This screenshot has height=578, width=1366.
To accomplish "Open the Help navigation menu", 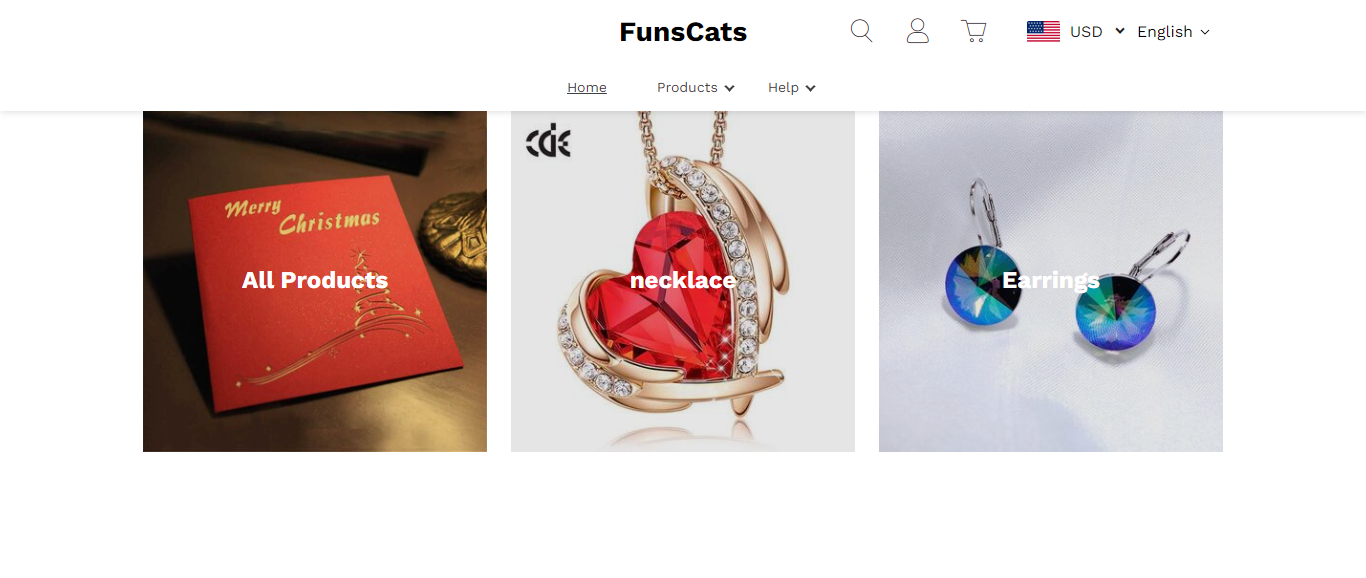I will point(783,88).
